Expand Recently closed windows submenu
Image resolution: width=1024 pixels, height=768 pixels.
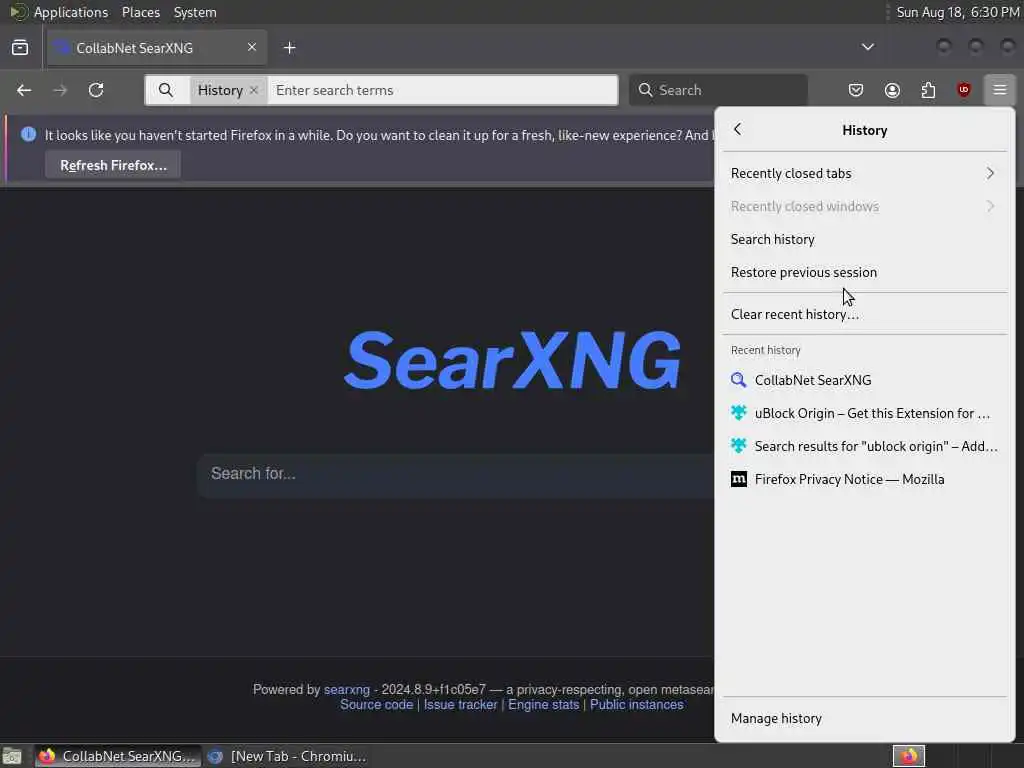(864, 206)
